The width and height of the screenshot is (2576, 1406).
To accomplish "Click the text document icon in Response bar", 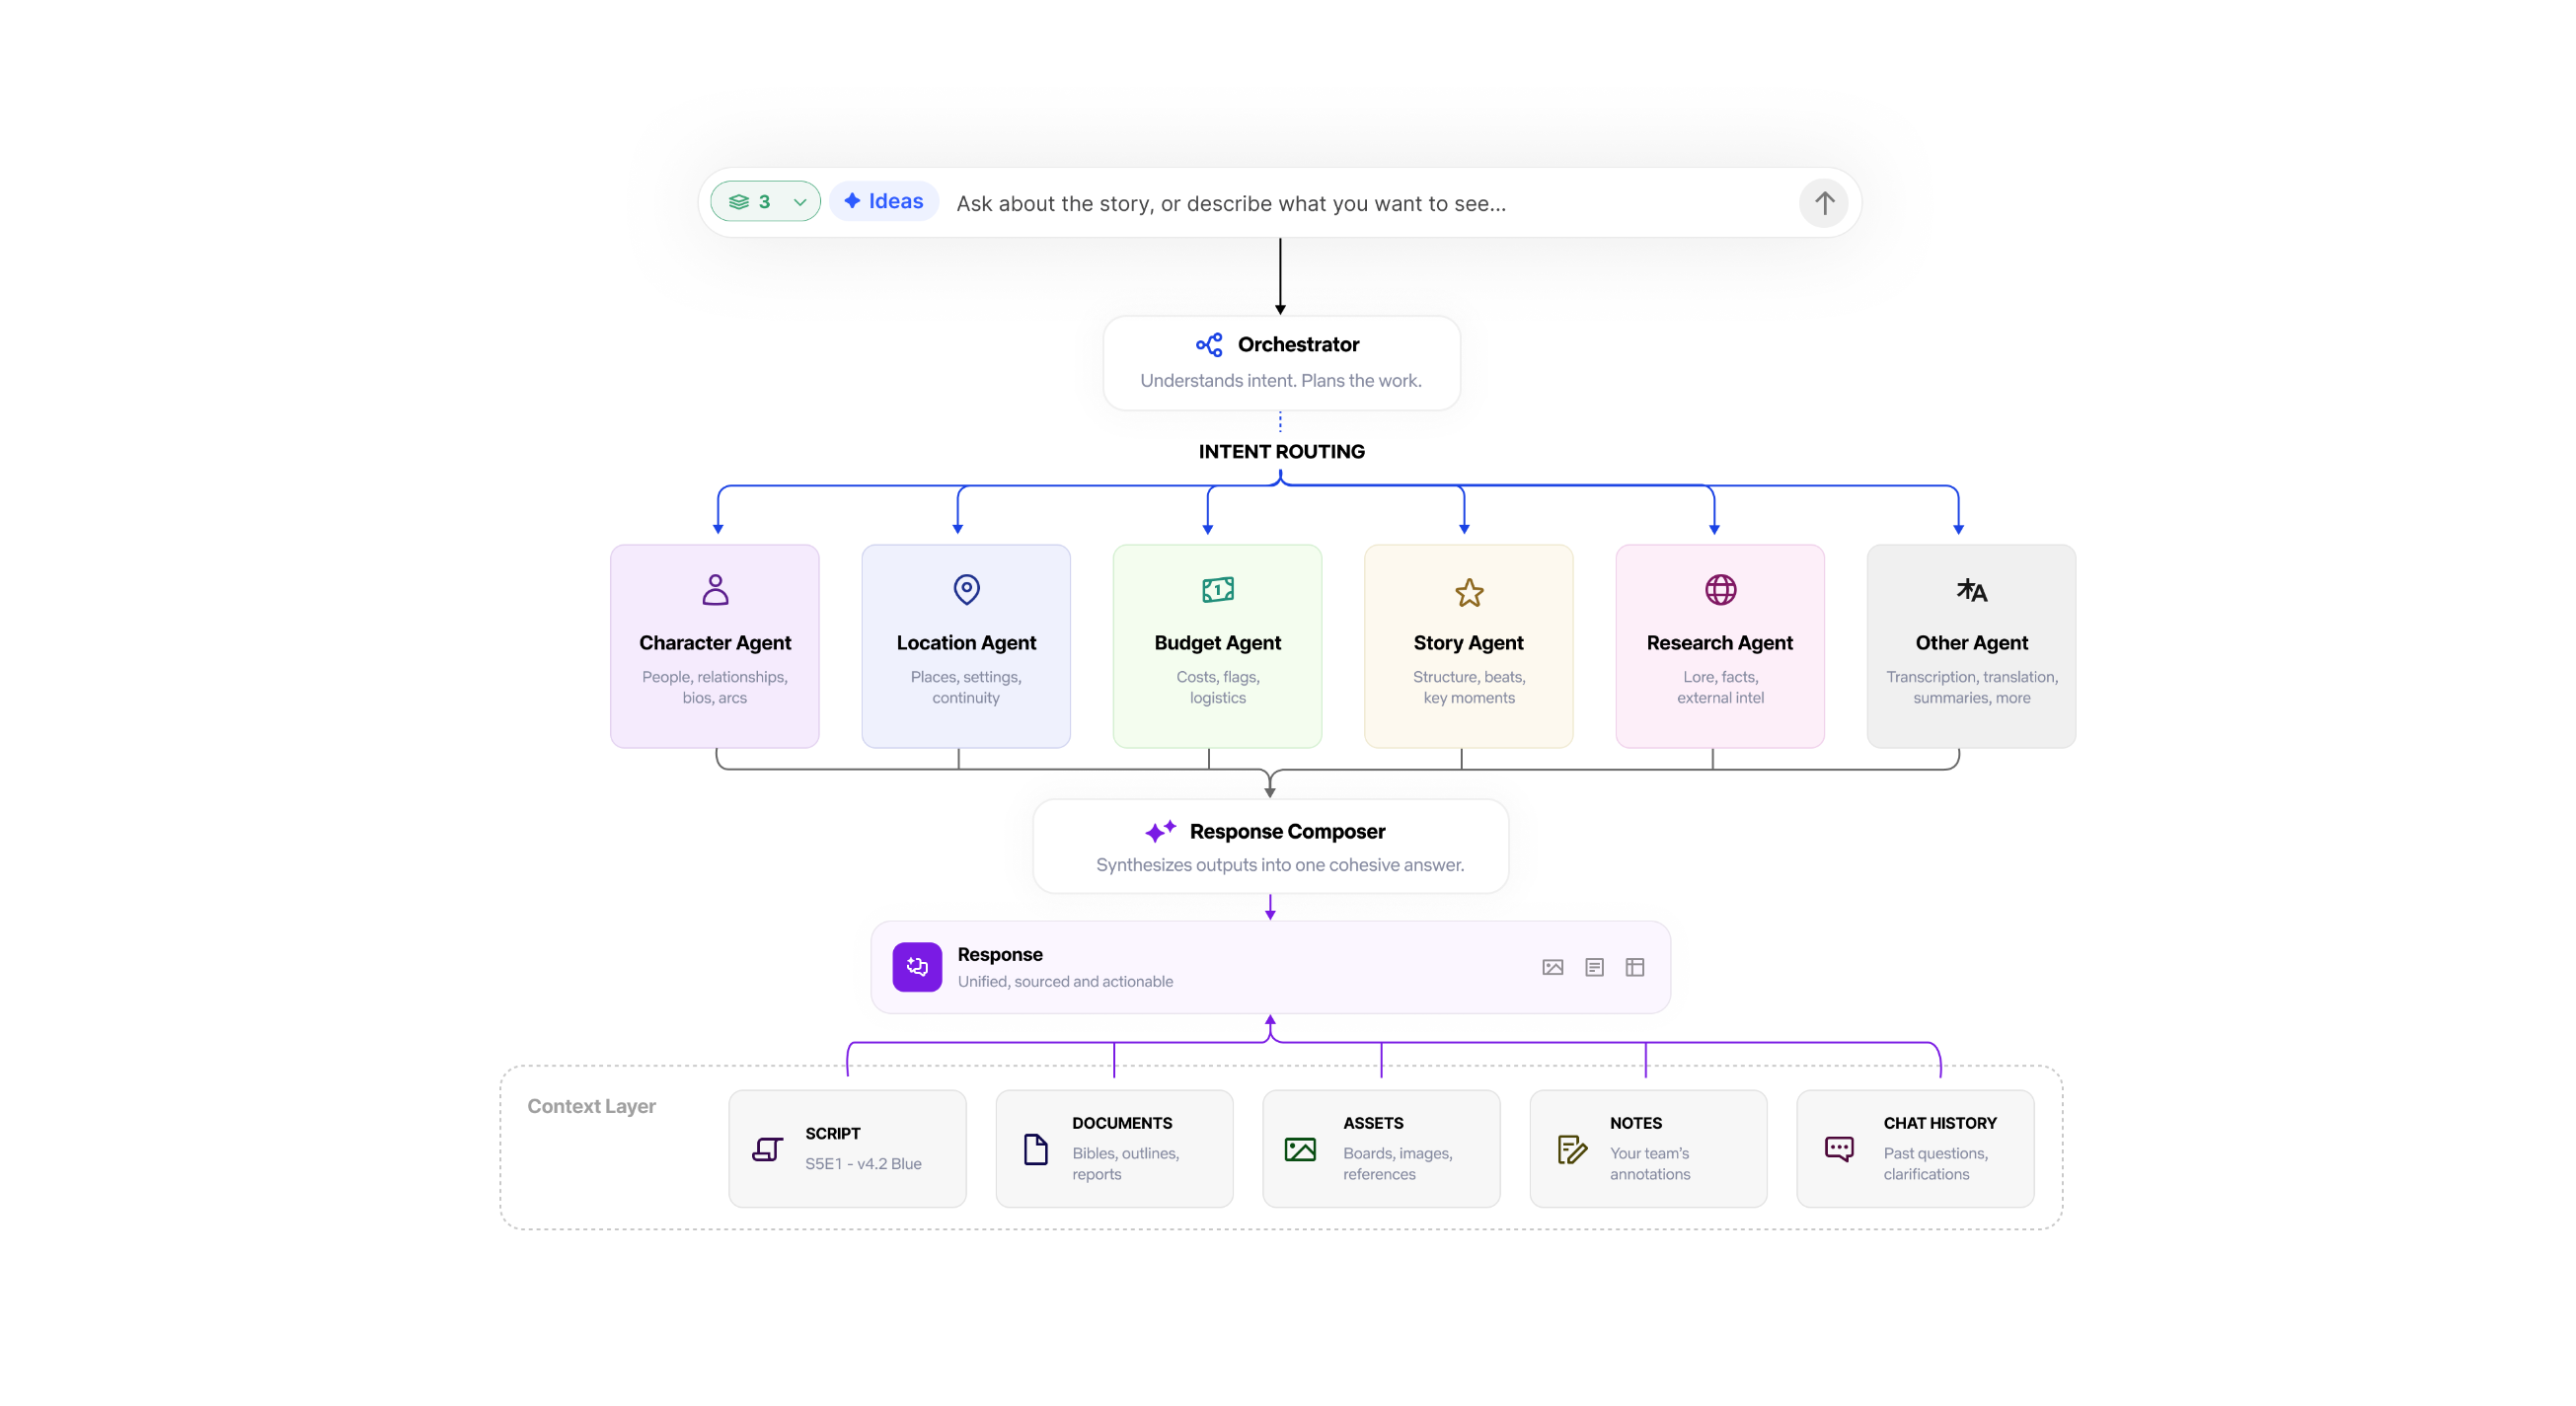I will 1594,968.
